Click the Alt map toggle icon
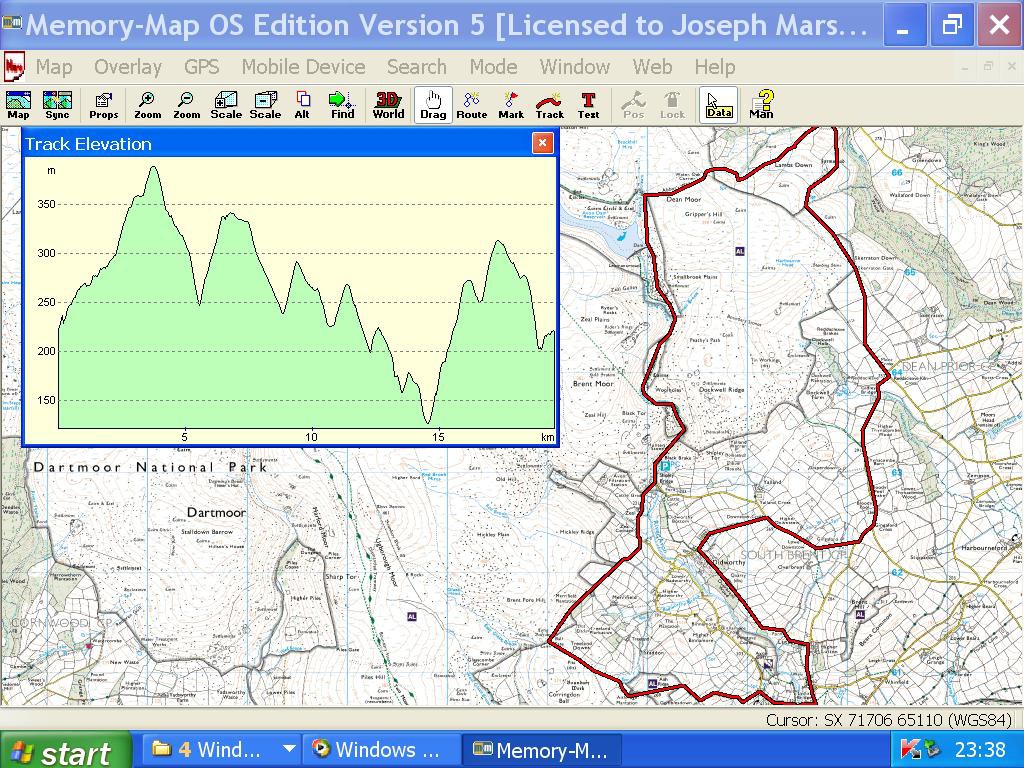The image size is (1024, 768). click(x=302, y=105)
